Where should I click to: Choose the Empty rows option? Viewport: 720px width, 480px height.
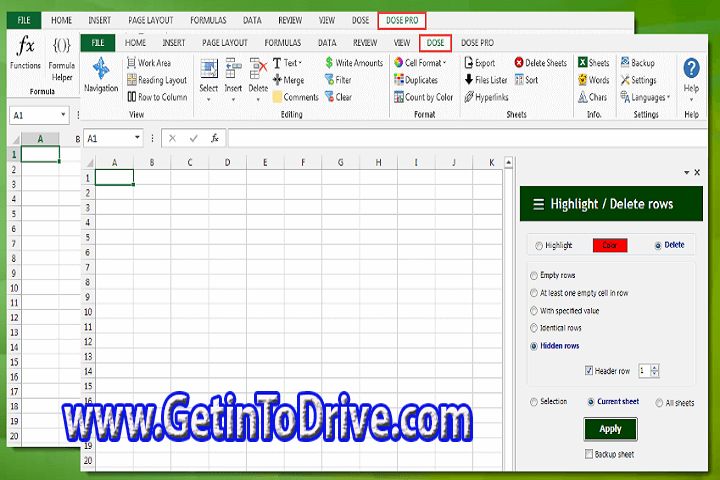click(534, 276)
